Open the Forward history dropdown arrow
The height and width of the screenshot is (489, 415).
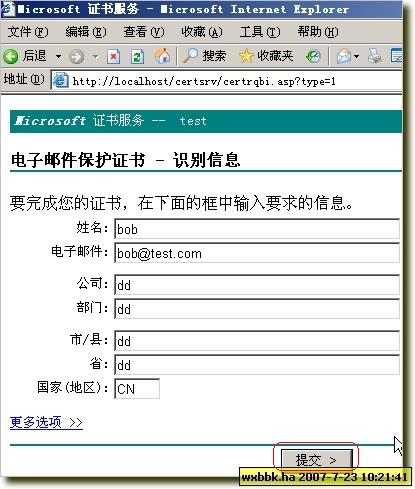(96, 57)
